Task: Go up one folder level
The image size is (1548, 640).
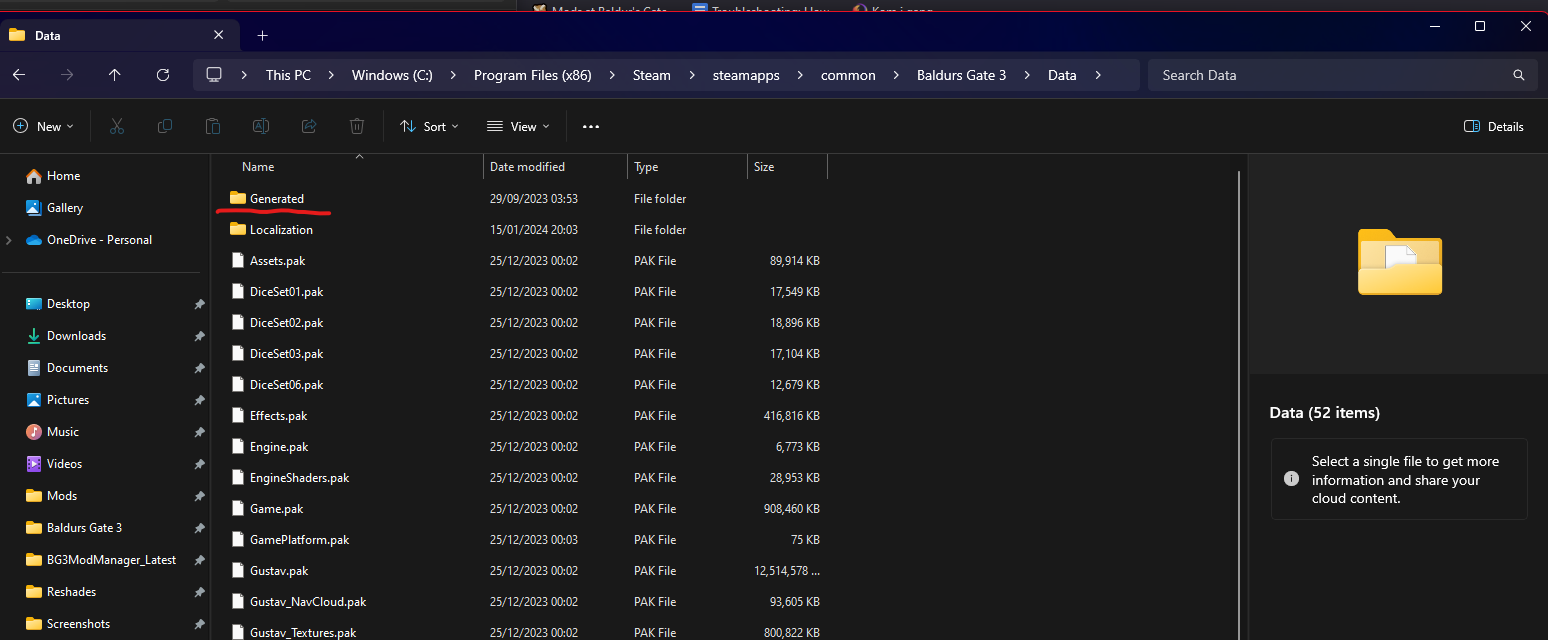Action: [x=115, y=75]
